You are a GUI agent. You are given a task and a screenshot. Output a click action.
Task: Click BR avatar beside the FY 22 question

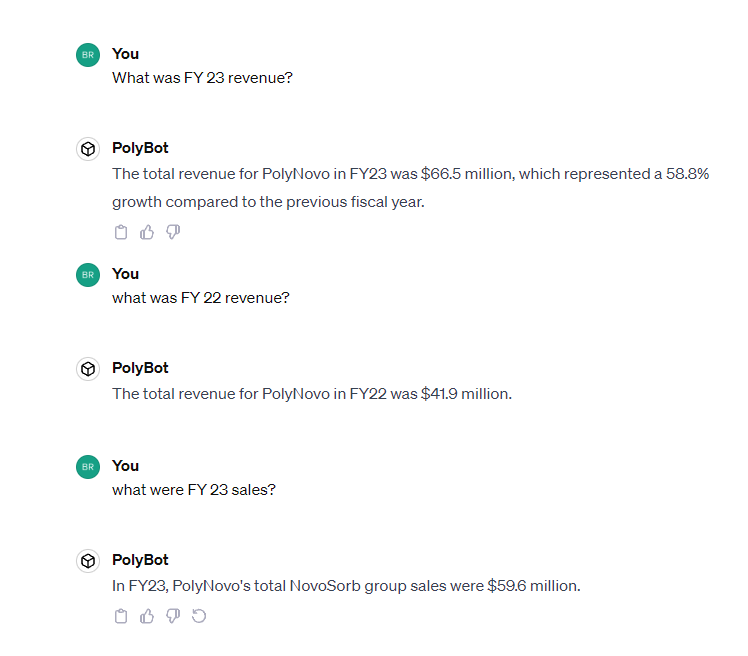coord(88,275)
